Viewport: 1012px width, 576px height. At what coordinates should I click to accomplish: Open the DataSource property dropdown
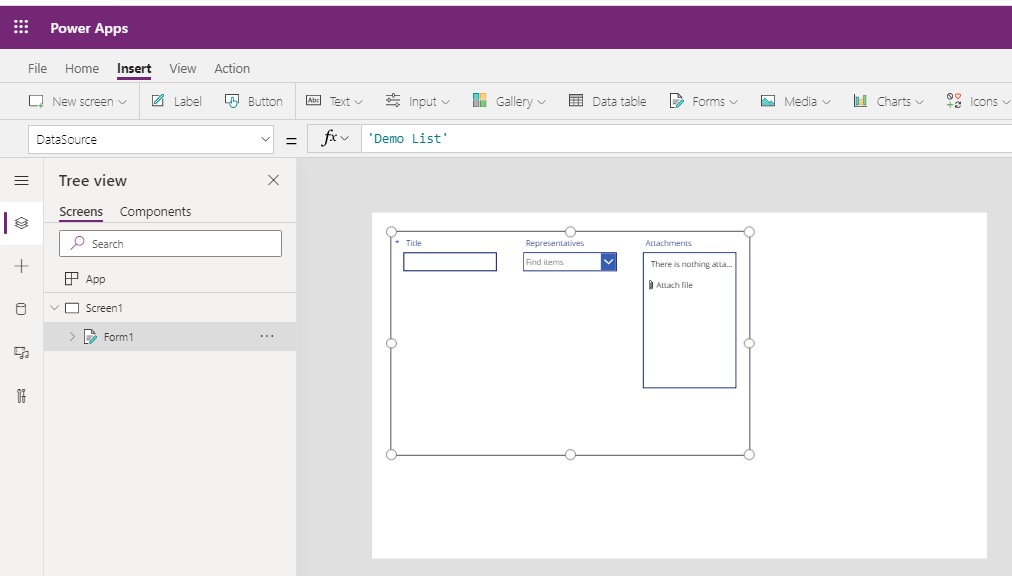click(x=264, y=139)
